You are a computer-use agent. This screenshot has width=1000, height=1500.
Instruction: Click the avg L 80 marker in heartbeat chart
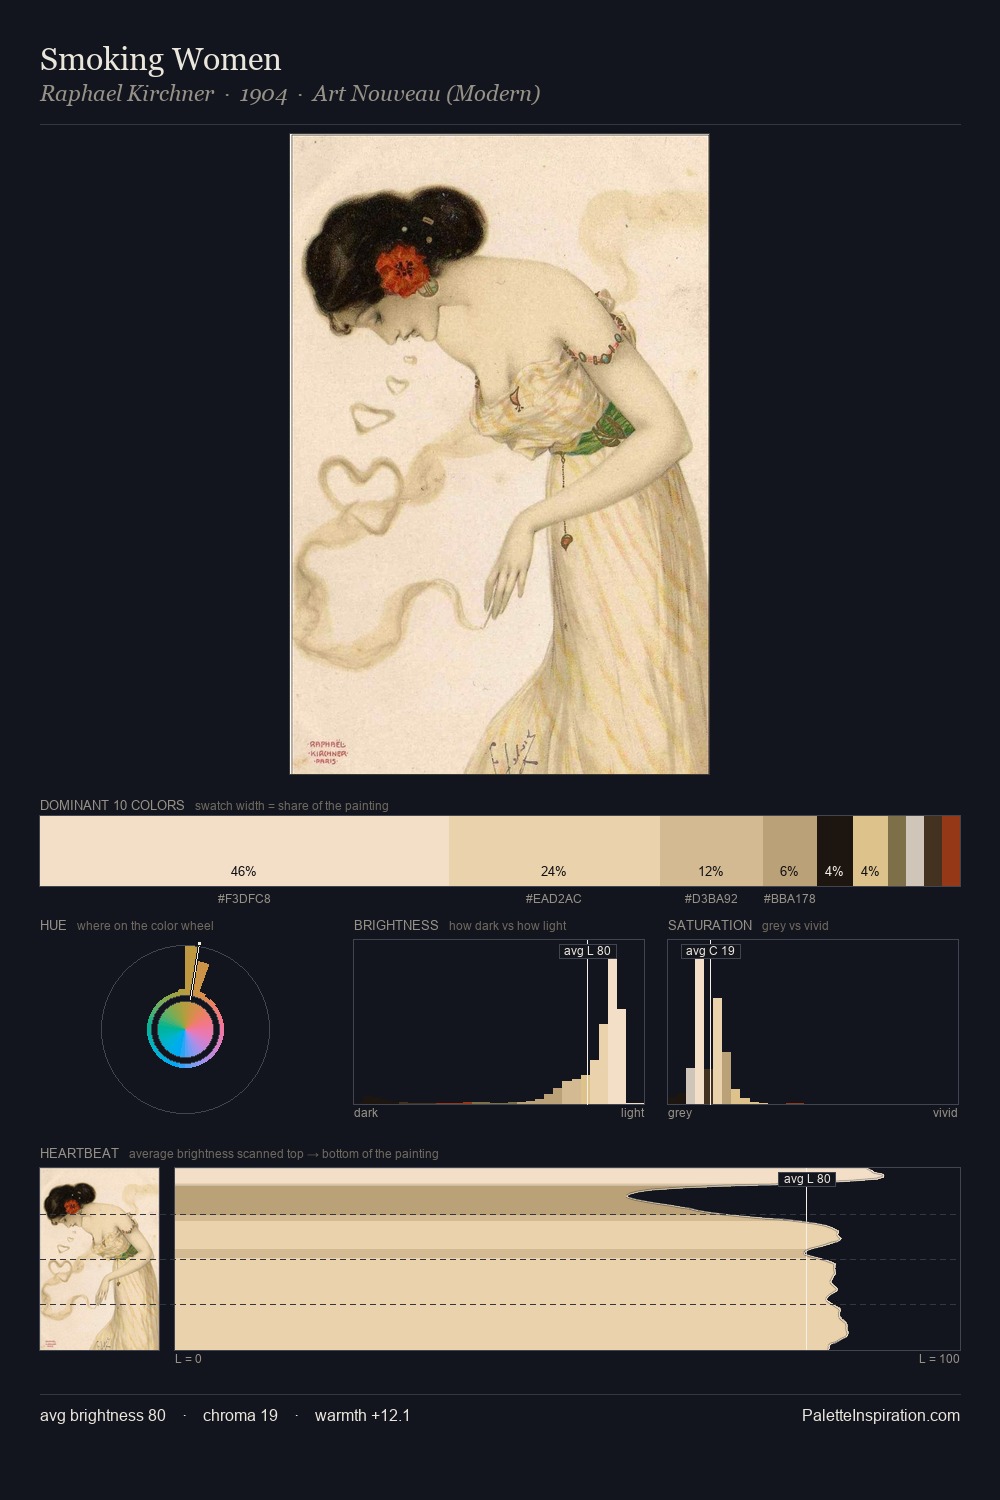pos(806,1179)
